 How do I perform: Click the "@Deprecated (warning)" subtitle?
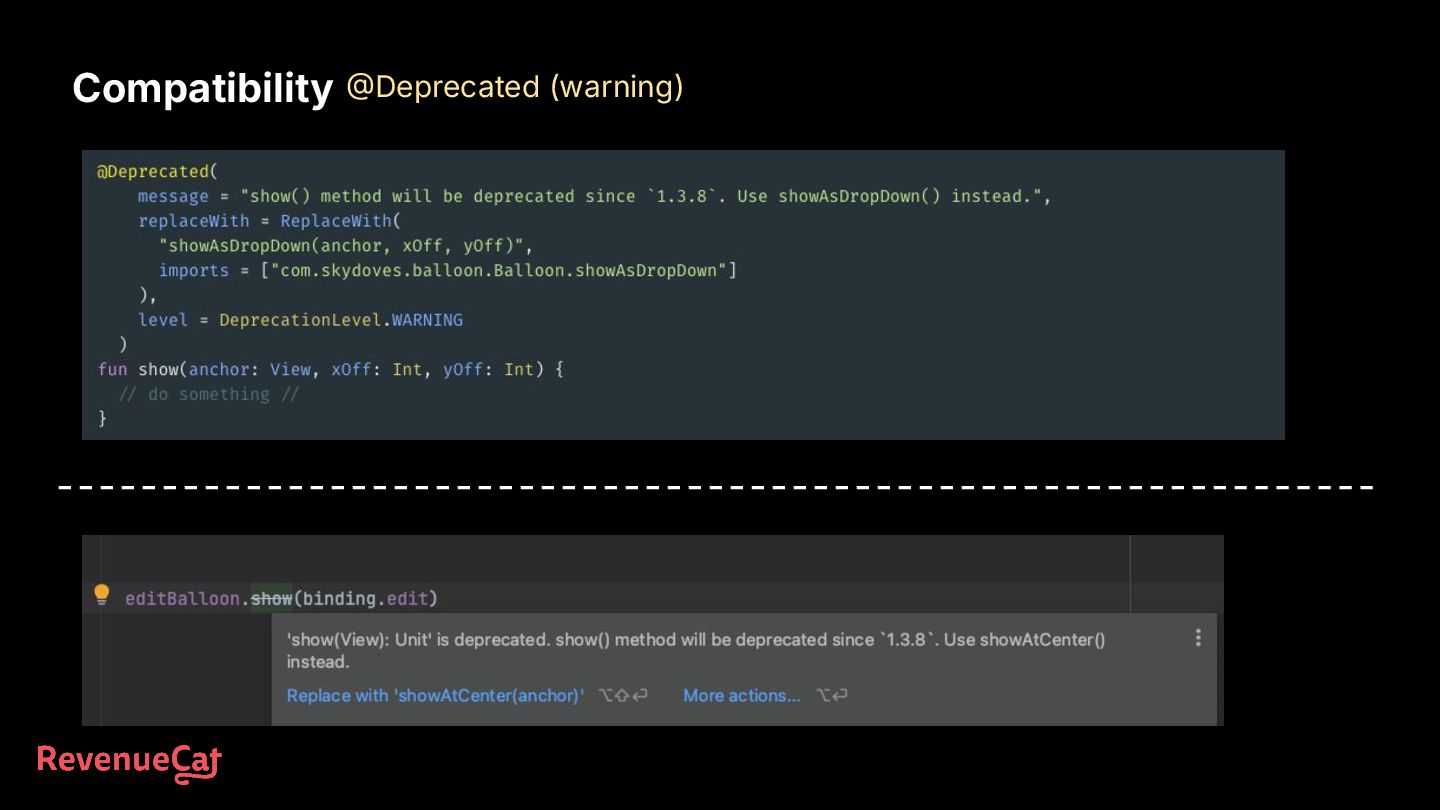pyautogui.click(x=515, y=87)
